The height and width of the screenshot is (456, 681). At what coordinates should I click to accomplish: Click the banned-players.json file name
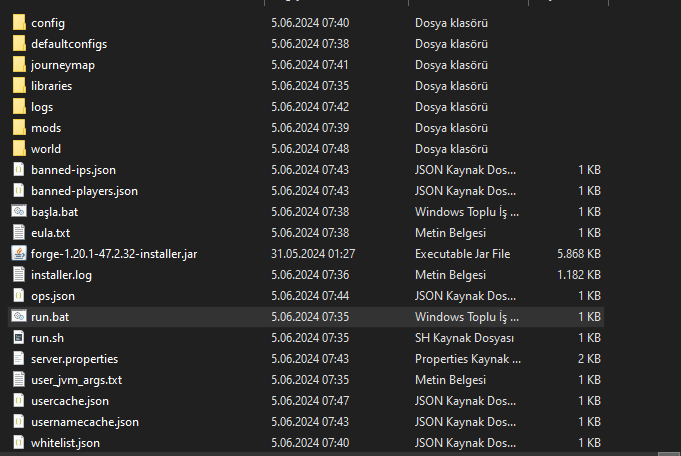click(84, 191)
